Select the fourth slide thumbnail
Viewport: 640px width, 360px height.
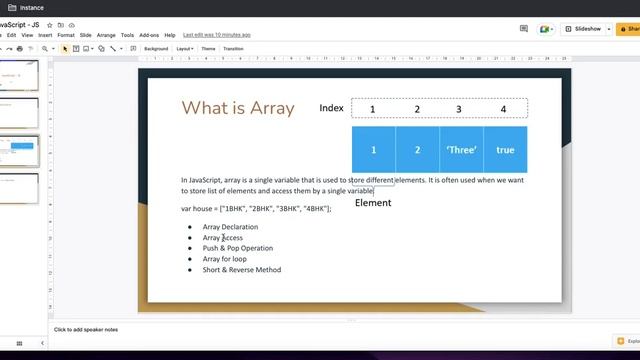(19, 189)
